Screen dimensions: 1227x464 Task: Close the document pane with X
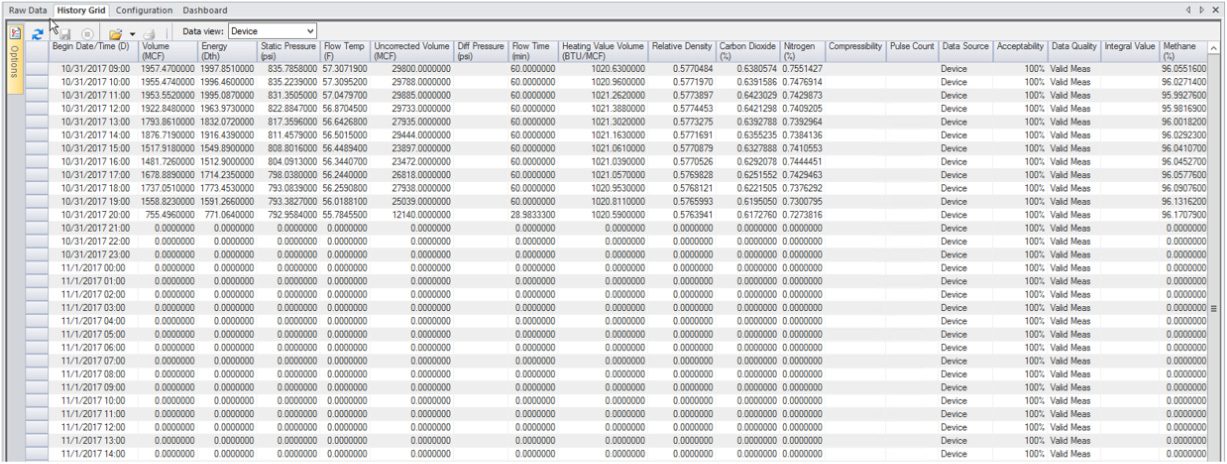pyautogui.click(x=1216, y=10)
